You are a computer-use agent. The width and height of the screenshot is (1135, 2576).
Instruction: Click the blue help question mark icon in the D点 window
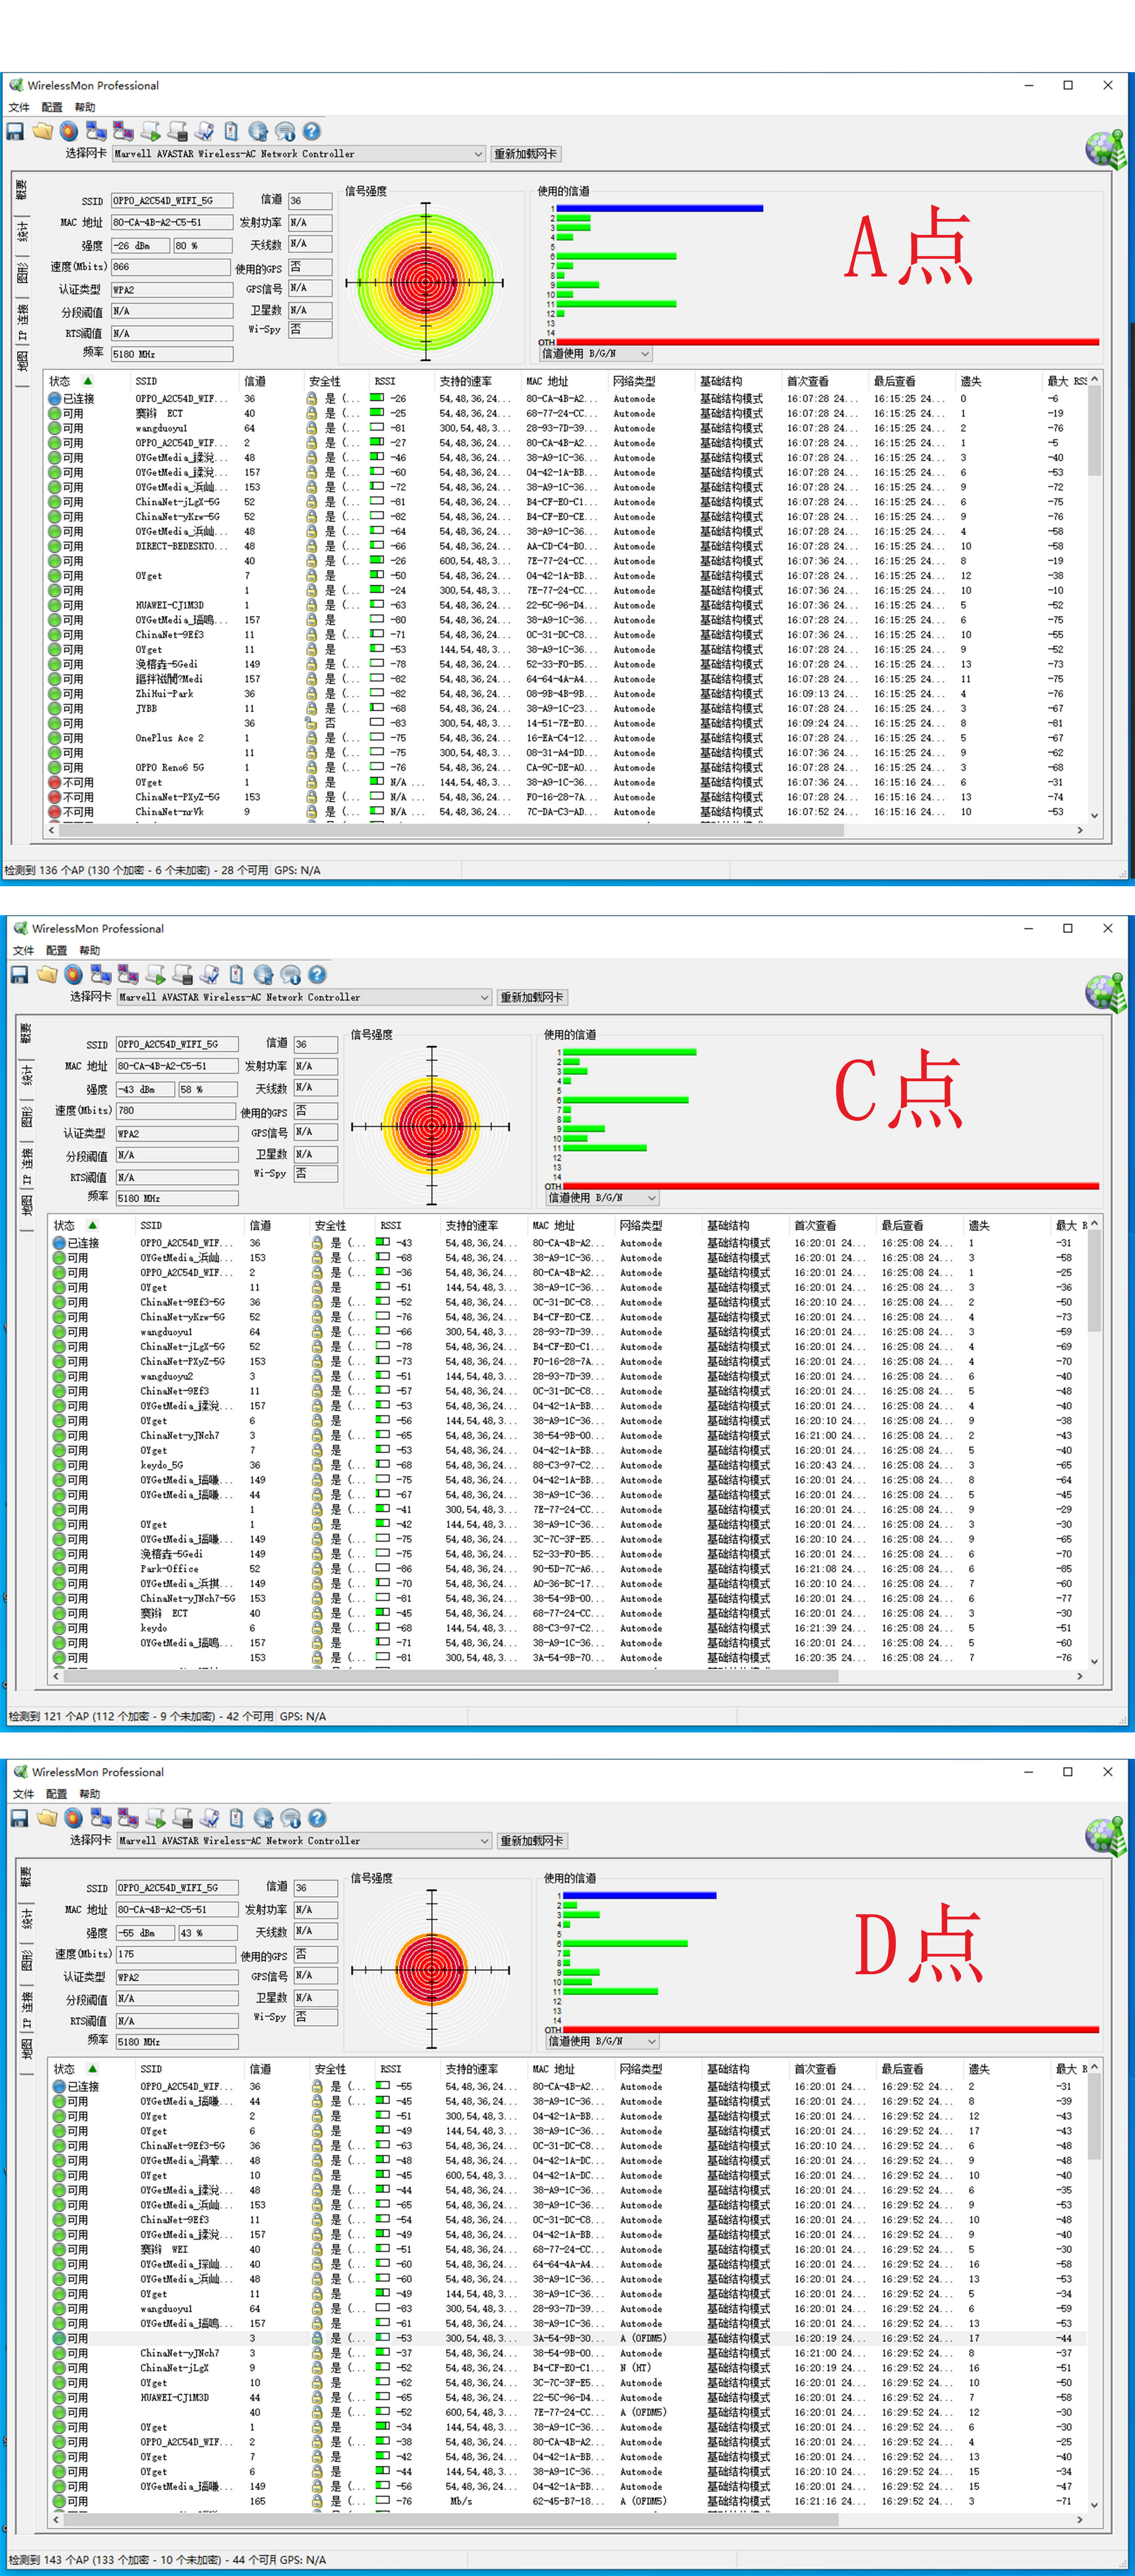(x=317, y=1818)
